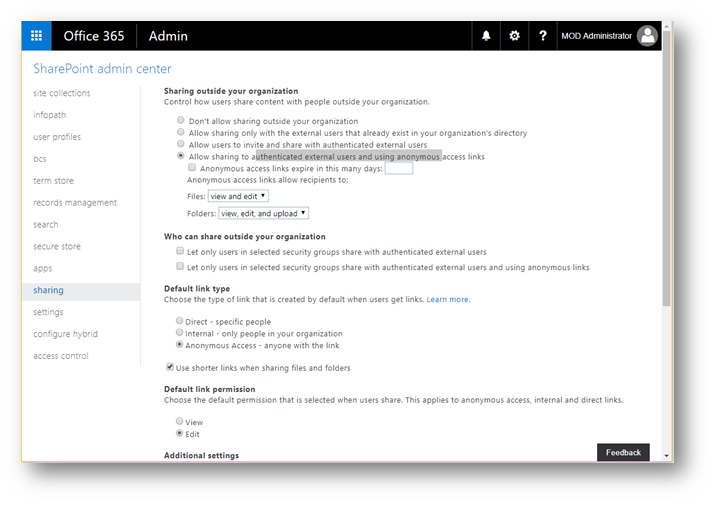Enable anonymous access links expiration checkbox

point(192,168)
